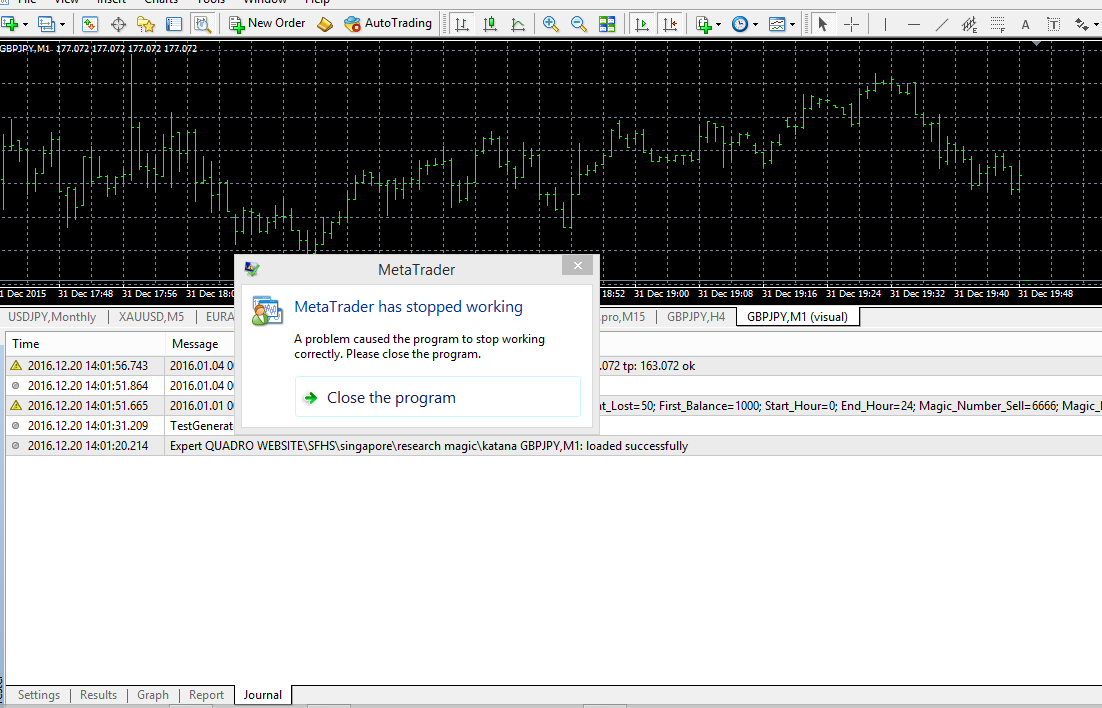
Task: Expand the Arrows dropdown arrow
Action: (x=1096, y=25)
